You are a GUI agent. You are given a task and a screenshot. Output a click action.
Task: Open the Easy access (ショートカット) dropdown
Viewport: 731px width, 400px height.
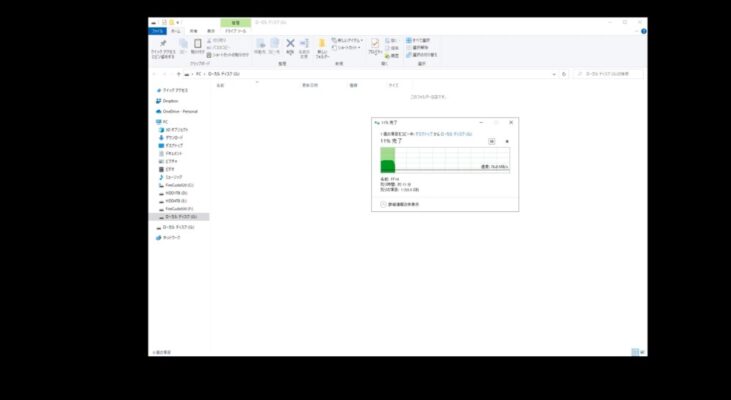[x=346, y=48]
